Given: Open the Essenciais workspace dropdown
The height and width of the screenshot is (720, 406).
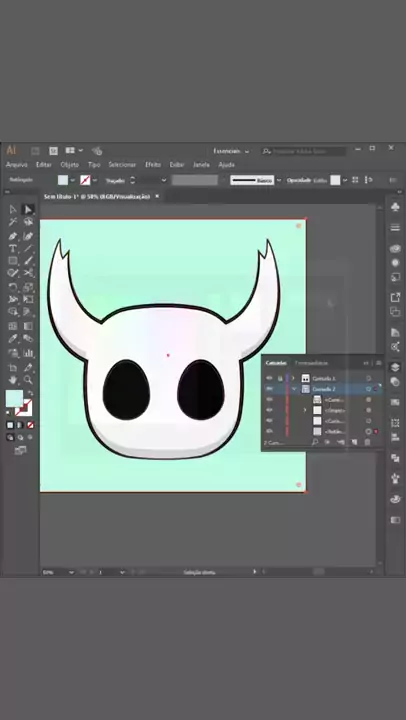Looking at the screenshot, I should tap(231, 151).
